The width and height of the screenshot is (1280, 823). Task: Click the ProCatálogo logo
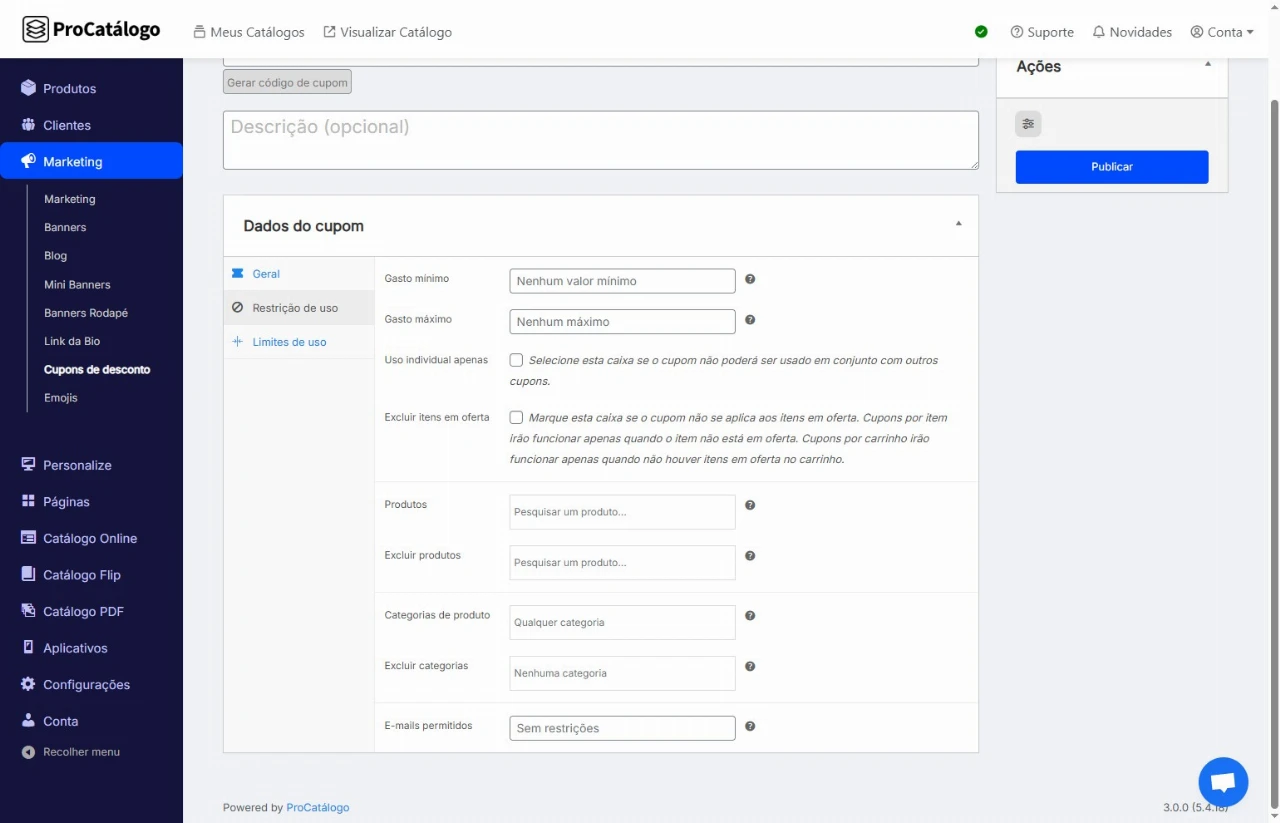(91, 30)
